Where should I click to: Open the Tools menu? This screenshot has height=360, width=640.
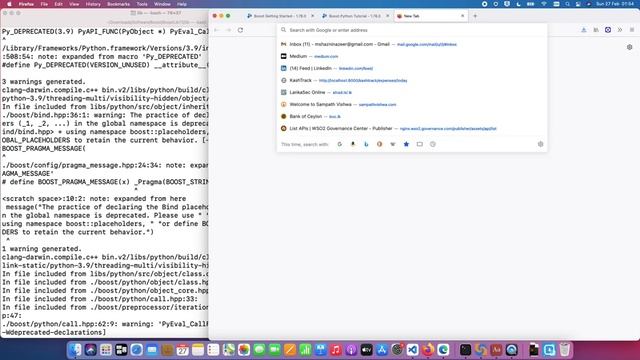(x=142, y=4)
